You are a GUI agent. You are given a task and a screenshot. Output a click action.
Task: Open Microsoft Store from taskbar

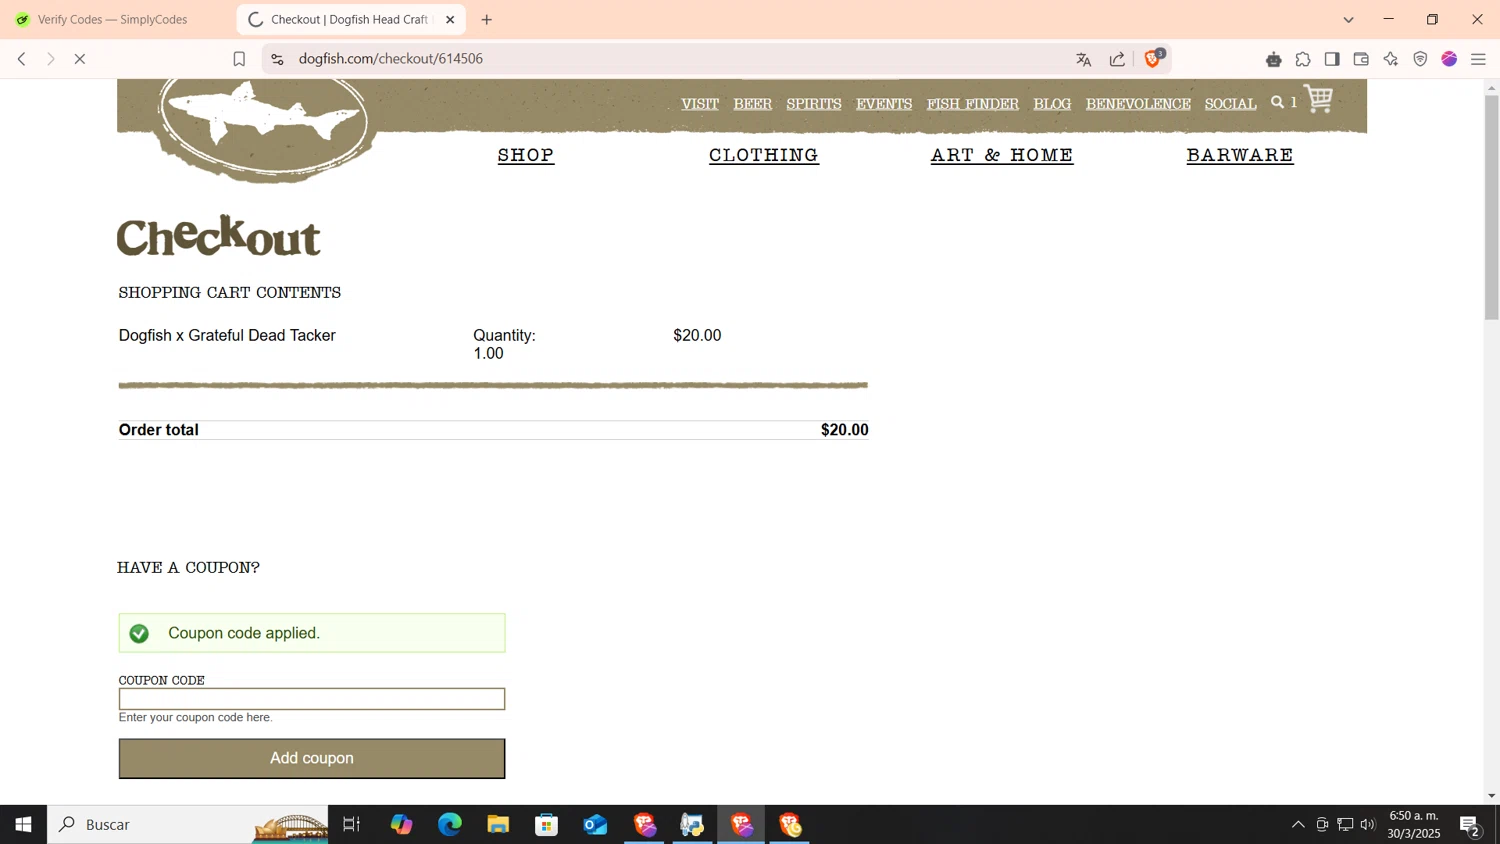coord(546,824)
